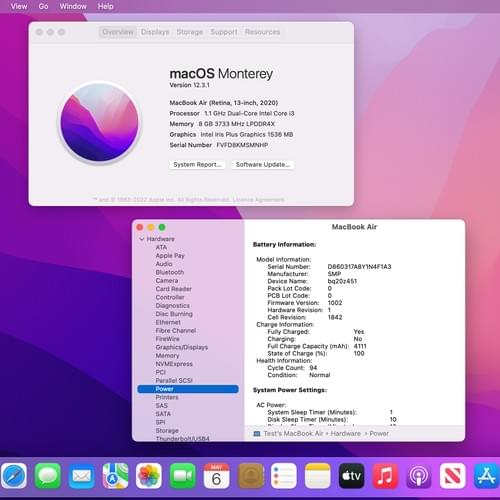
Task: Click the macOS Monterey logo image
Action: [x=99, y=122]
